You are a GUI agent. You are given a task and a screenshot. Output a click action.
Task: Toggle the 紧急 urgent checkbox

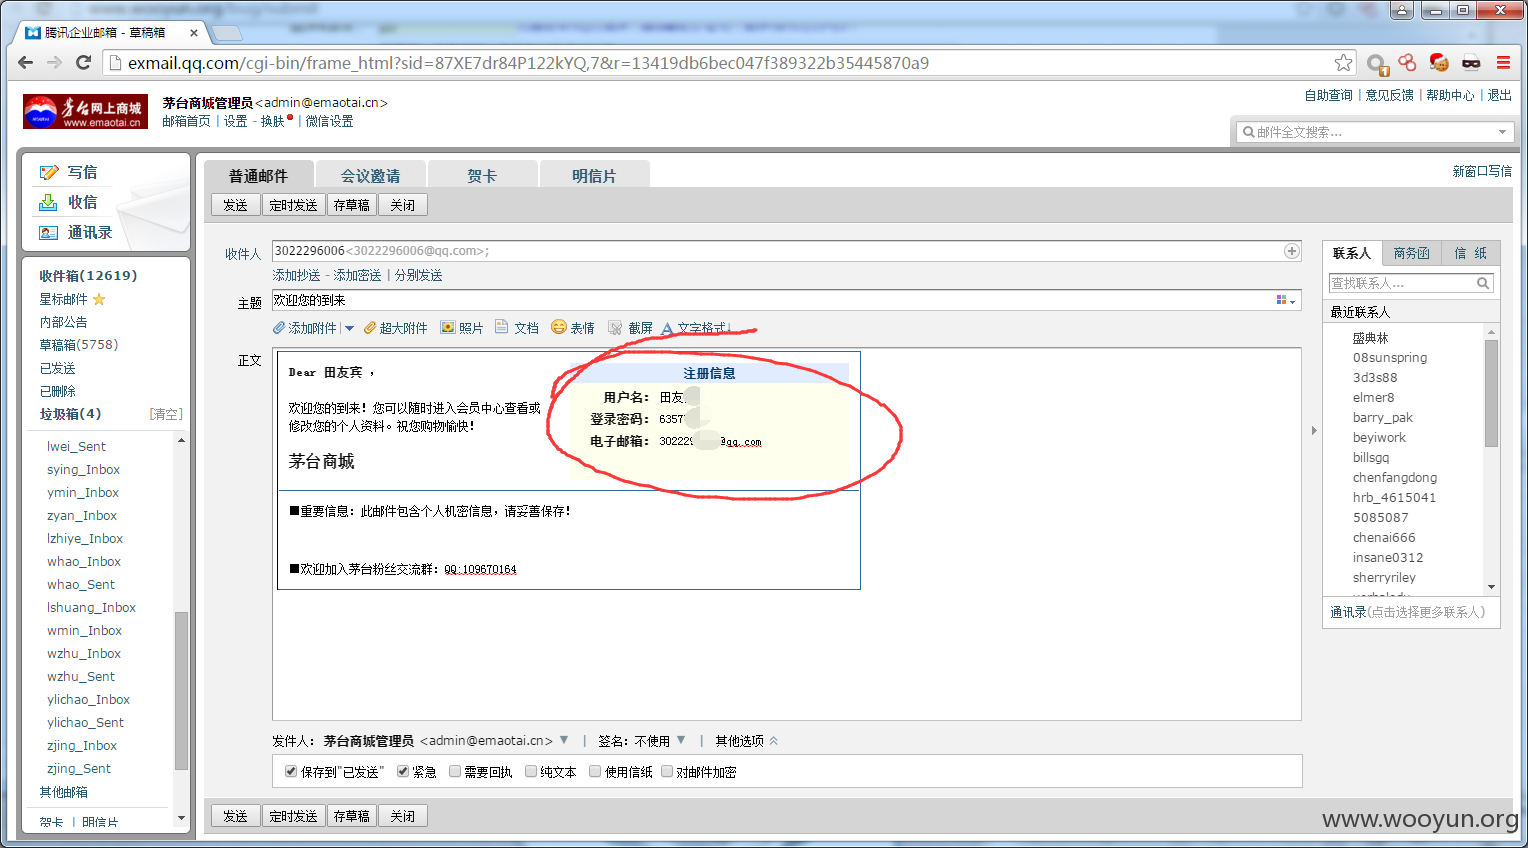point(403,771)
